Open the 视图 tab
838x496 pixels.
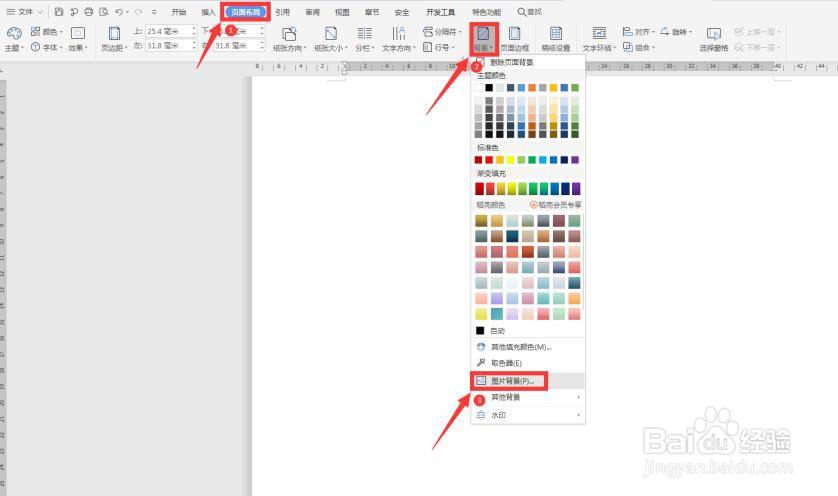pyautogui.click(x=342, y=12)
